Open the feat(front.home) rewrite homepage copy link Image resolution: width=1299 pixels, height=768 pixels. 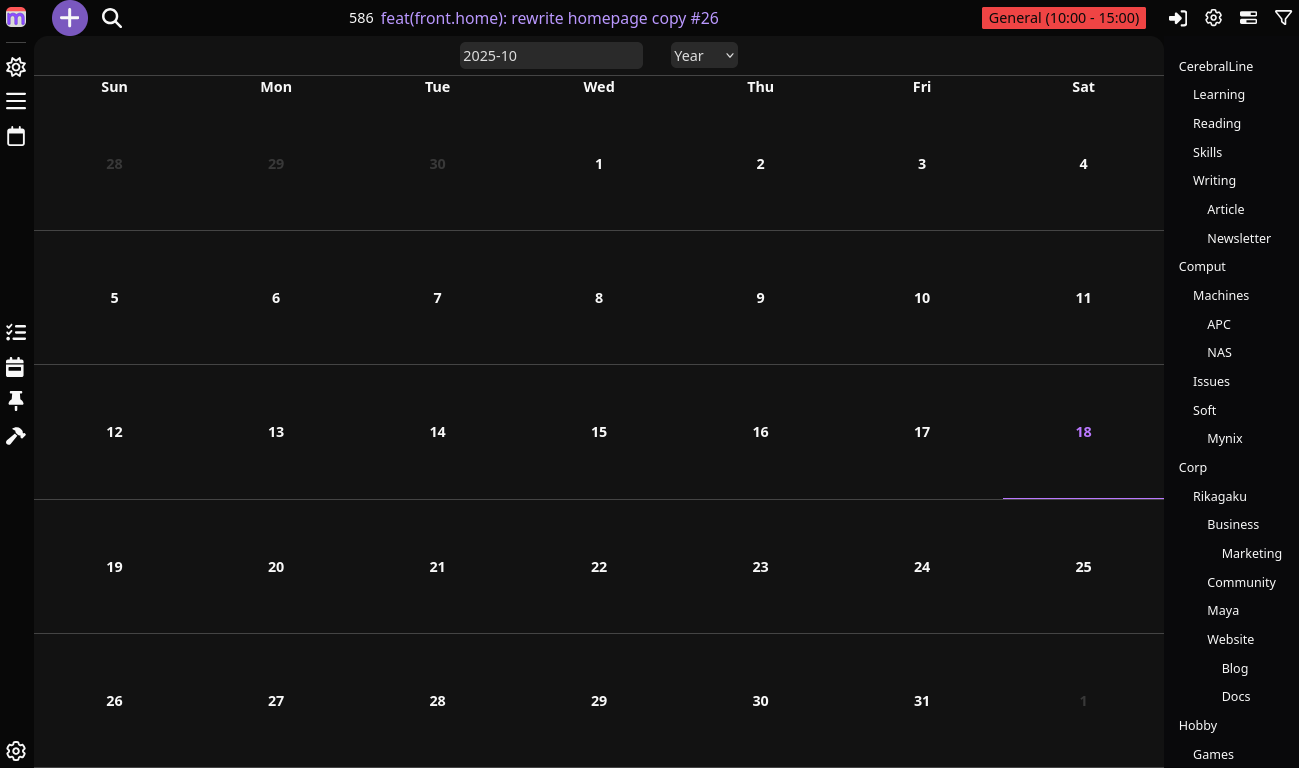click(x=549, y=18)
